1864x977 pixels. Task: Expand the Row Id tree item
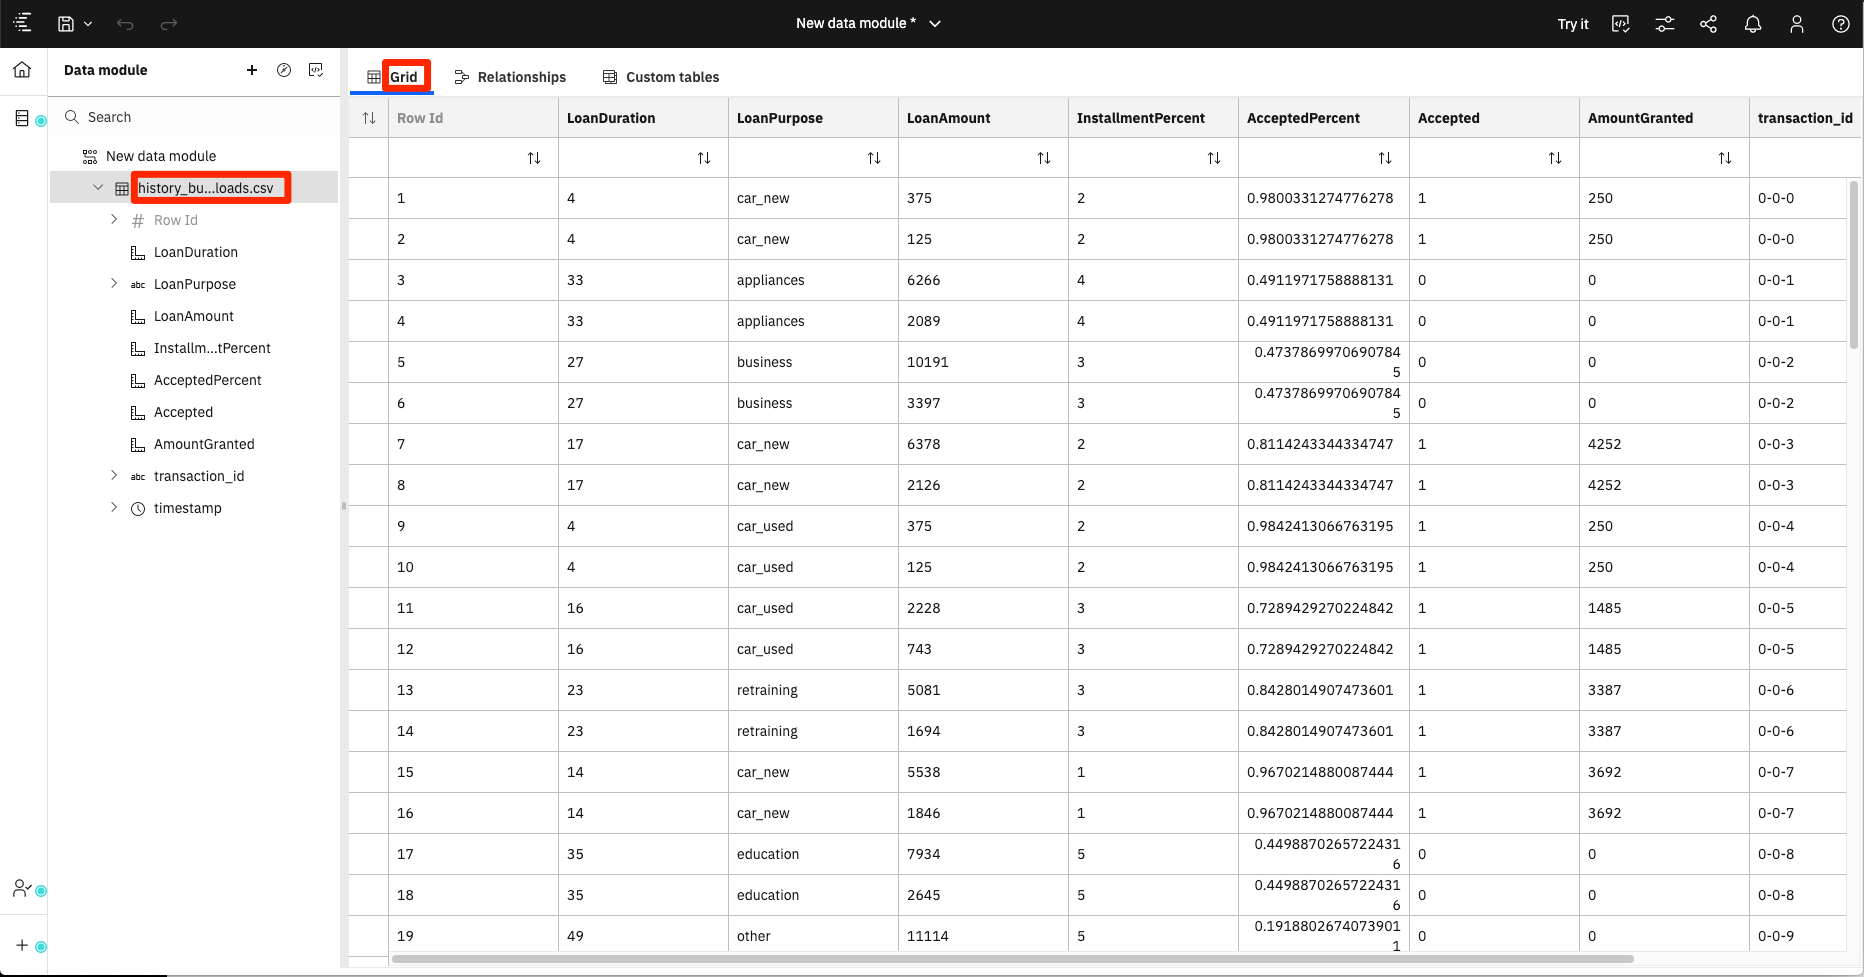coord(114,220)
